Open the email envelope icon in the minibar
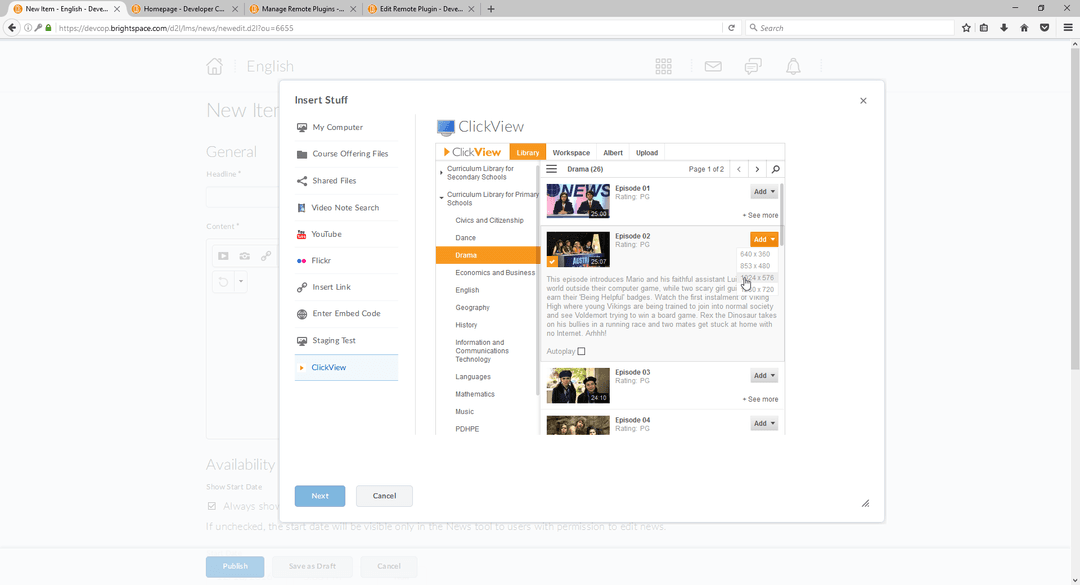 point(712,66)
